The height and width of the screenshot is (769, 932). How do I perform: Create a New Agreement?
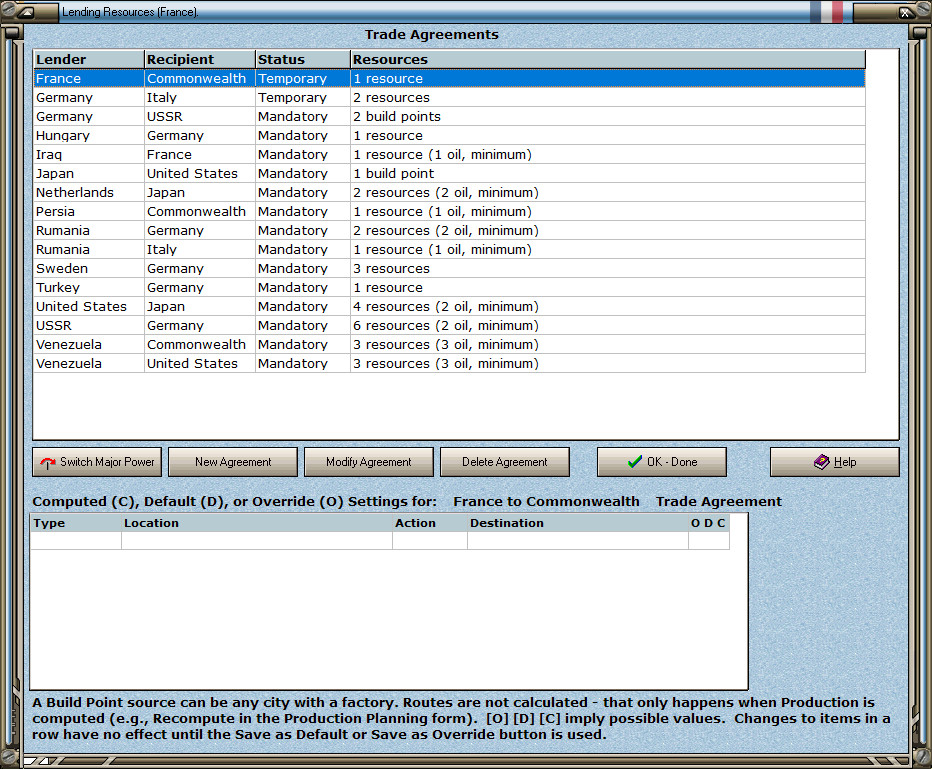[233, 462]
